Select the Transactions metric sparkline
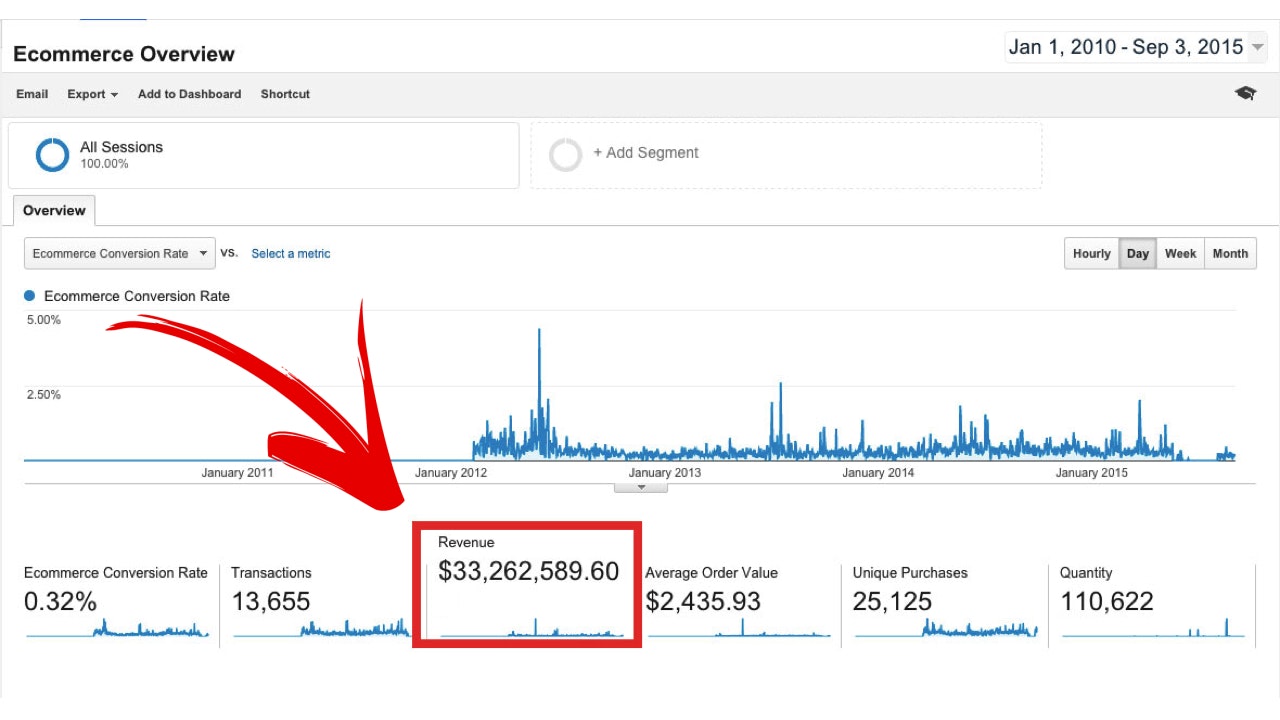 pos(320,630)
